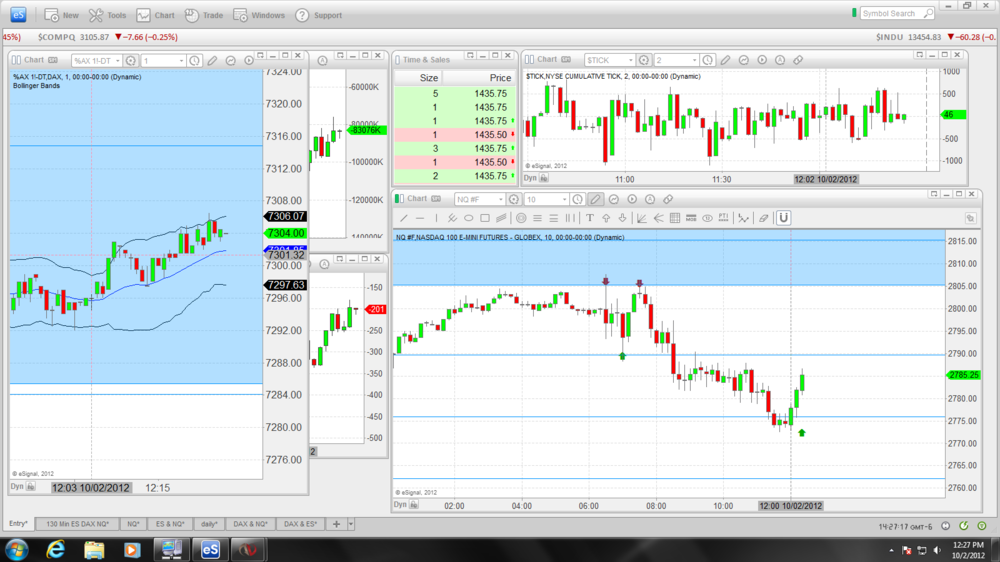Open the Support menu
The width and height of the screenshot is (1000, 562).
click(319, 15)
